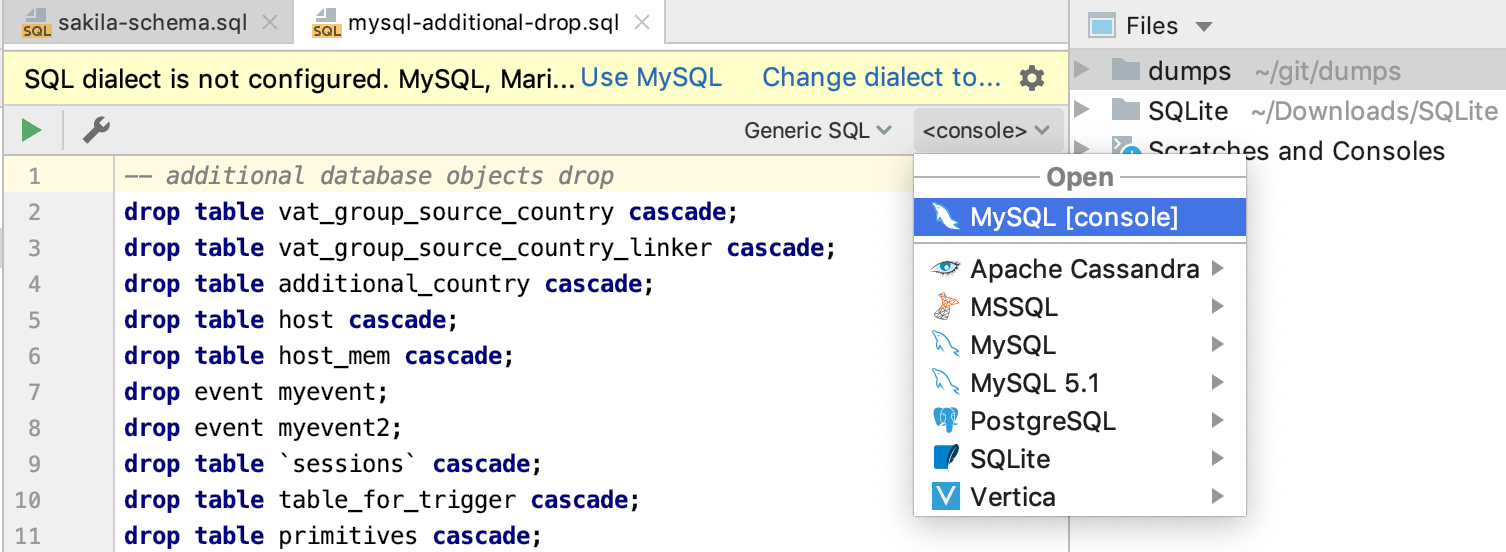Viewport: 1506px width, 552px height.
Task: Click line number 5 in the gutter
Action: click(x=35, y=321)
